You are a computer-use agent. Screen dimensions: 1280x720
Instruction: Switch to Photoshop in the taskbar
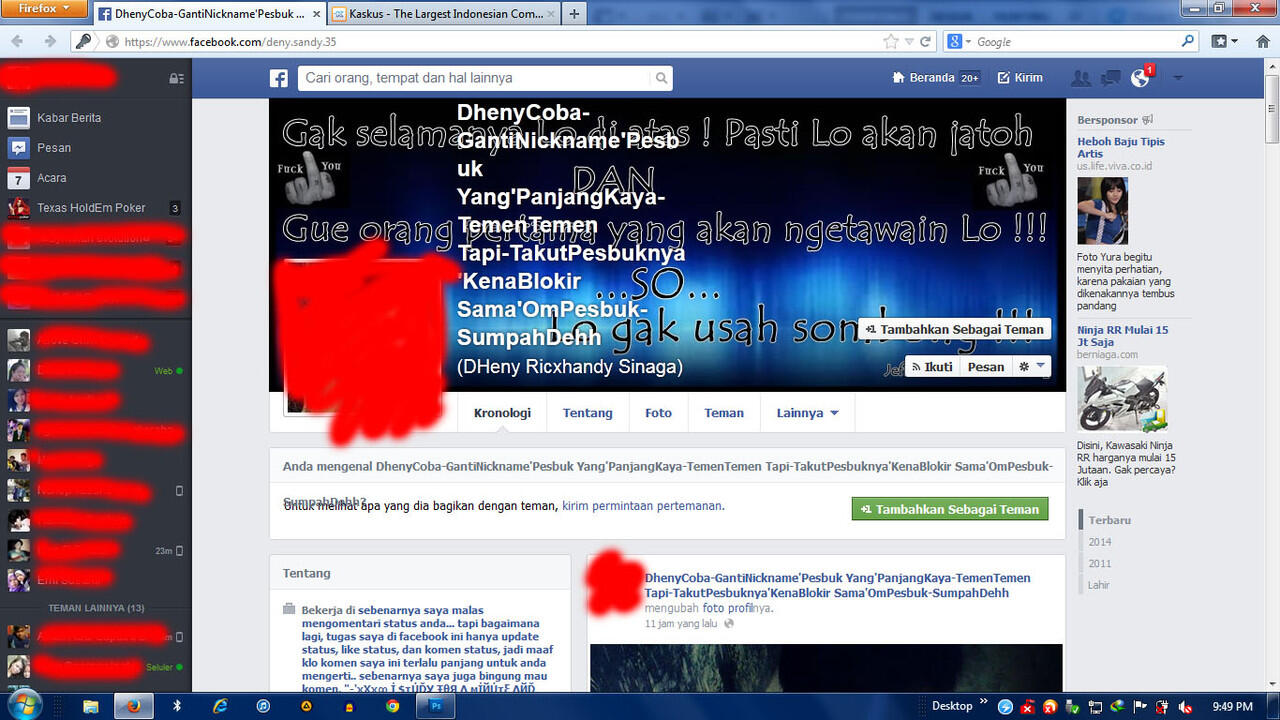[436, 706]
